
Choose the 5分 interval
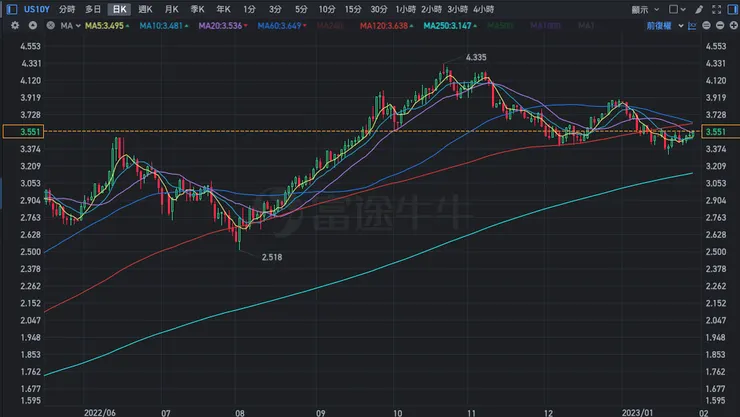pyautogui.click(x=301, y=9)
